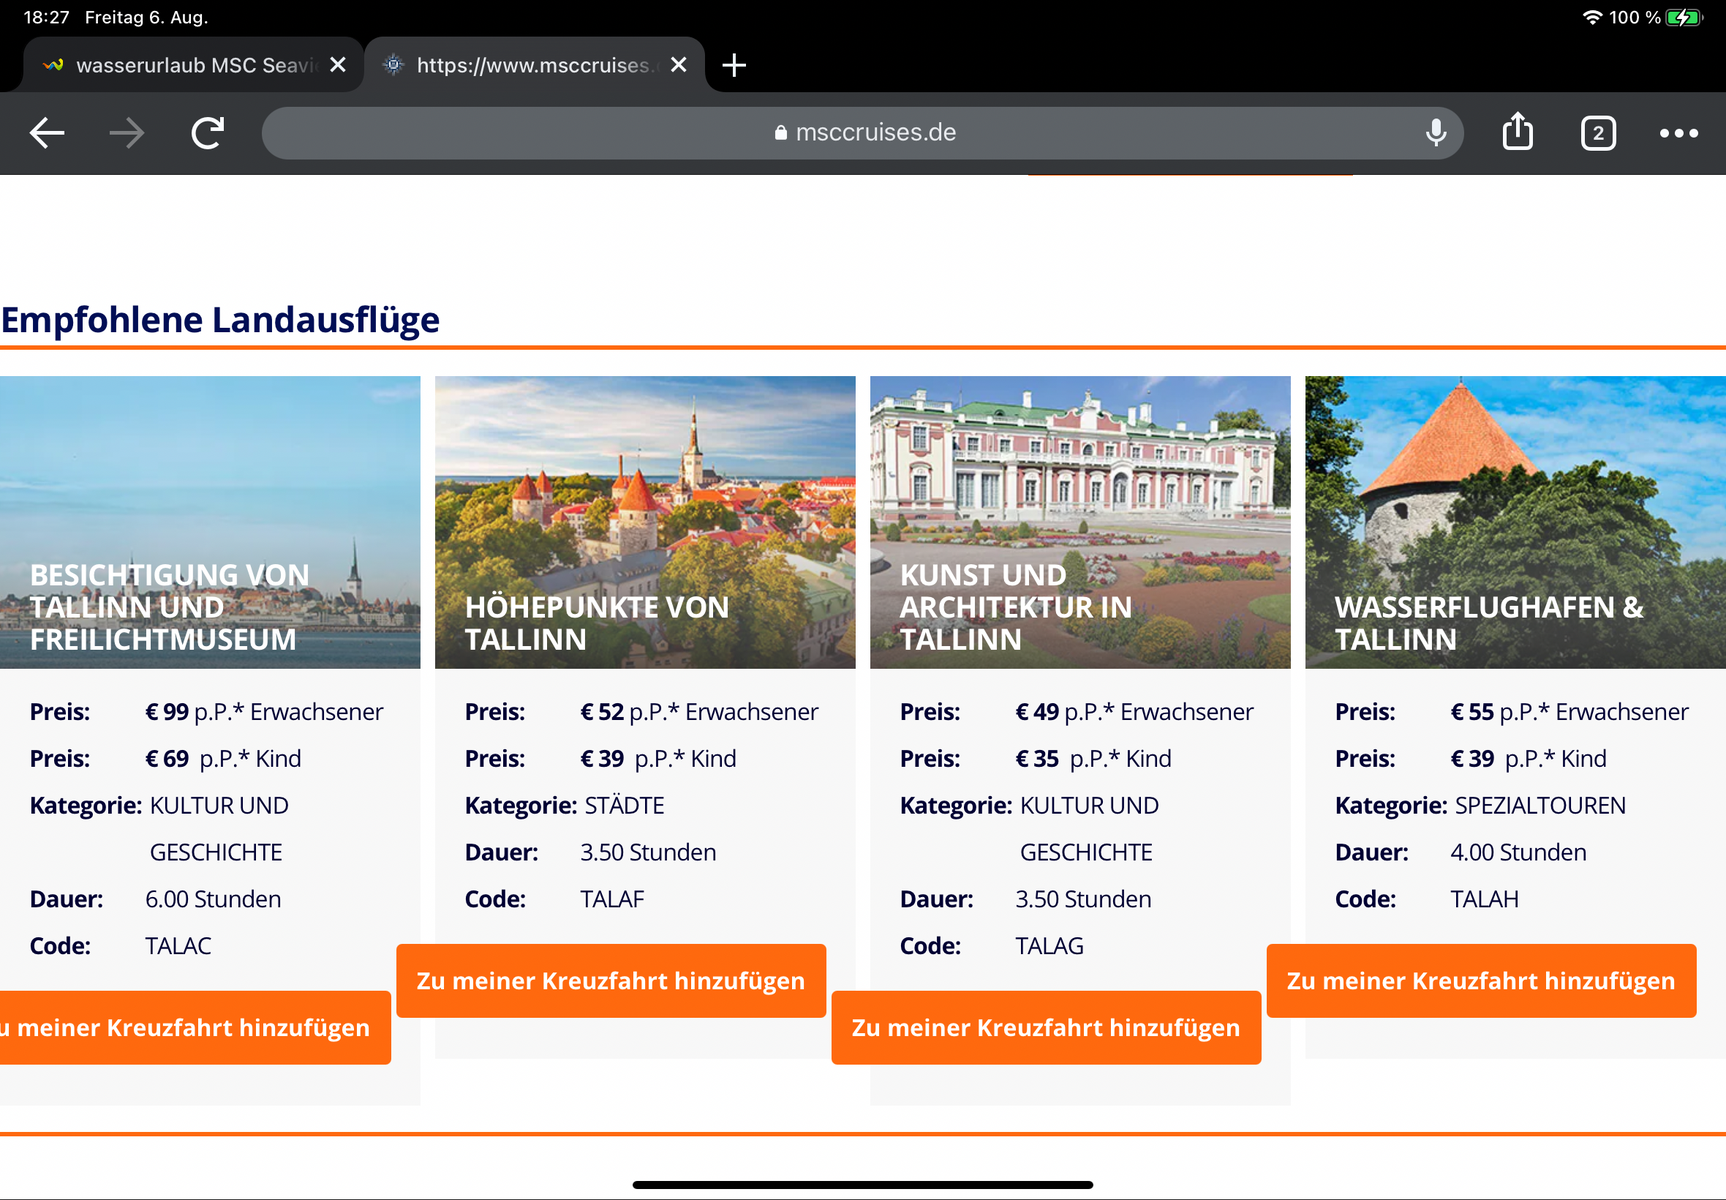The height and width of the screenshot is (1200, 1726).
Task: Click the forward navigation arrow
Action: 127,133
